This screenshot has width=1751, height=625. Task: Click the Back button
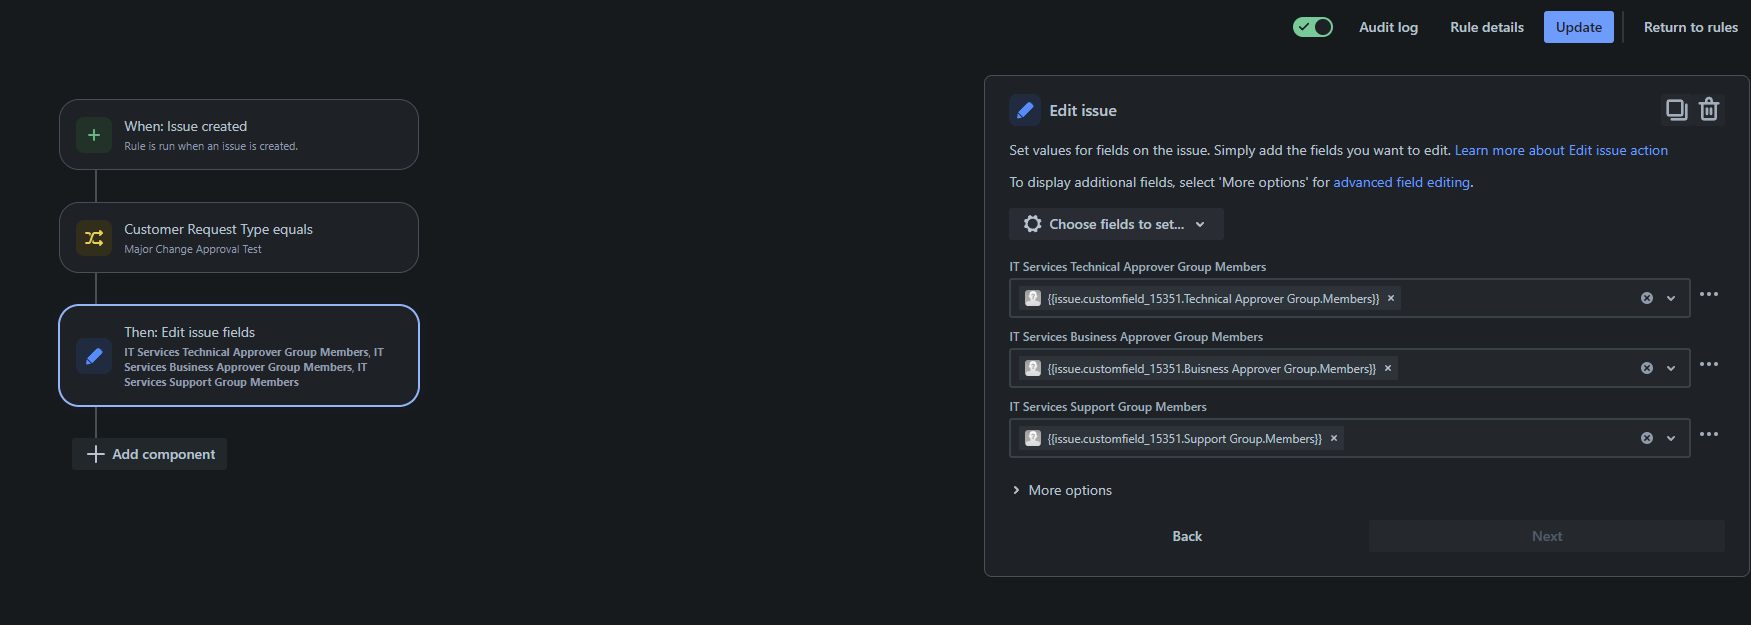(1187, 536)
